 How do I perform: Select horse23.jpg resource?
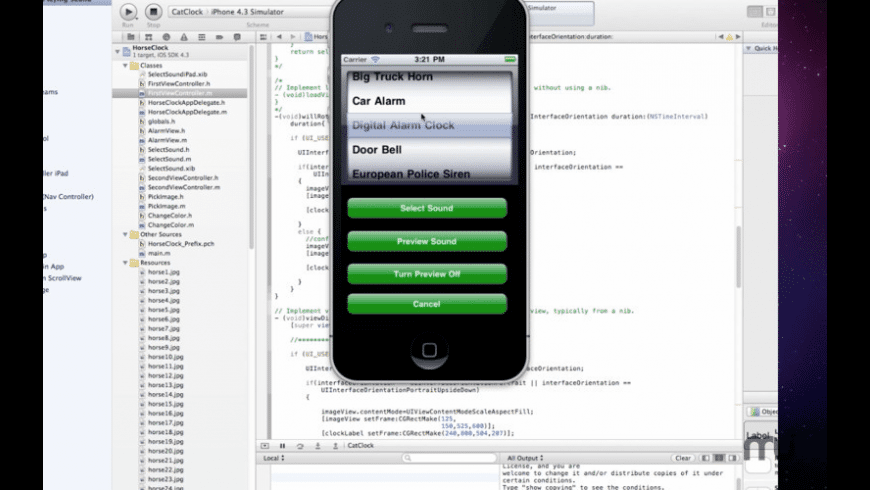(165, 479)
